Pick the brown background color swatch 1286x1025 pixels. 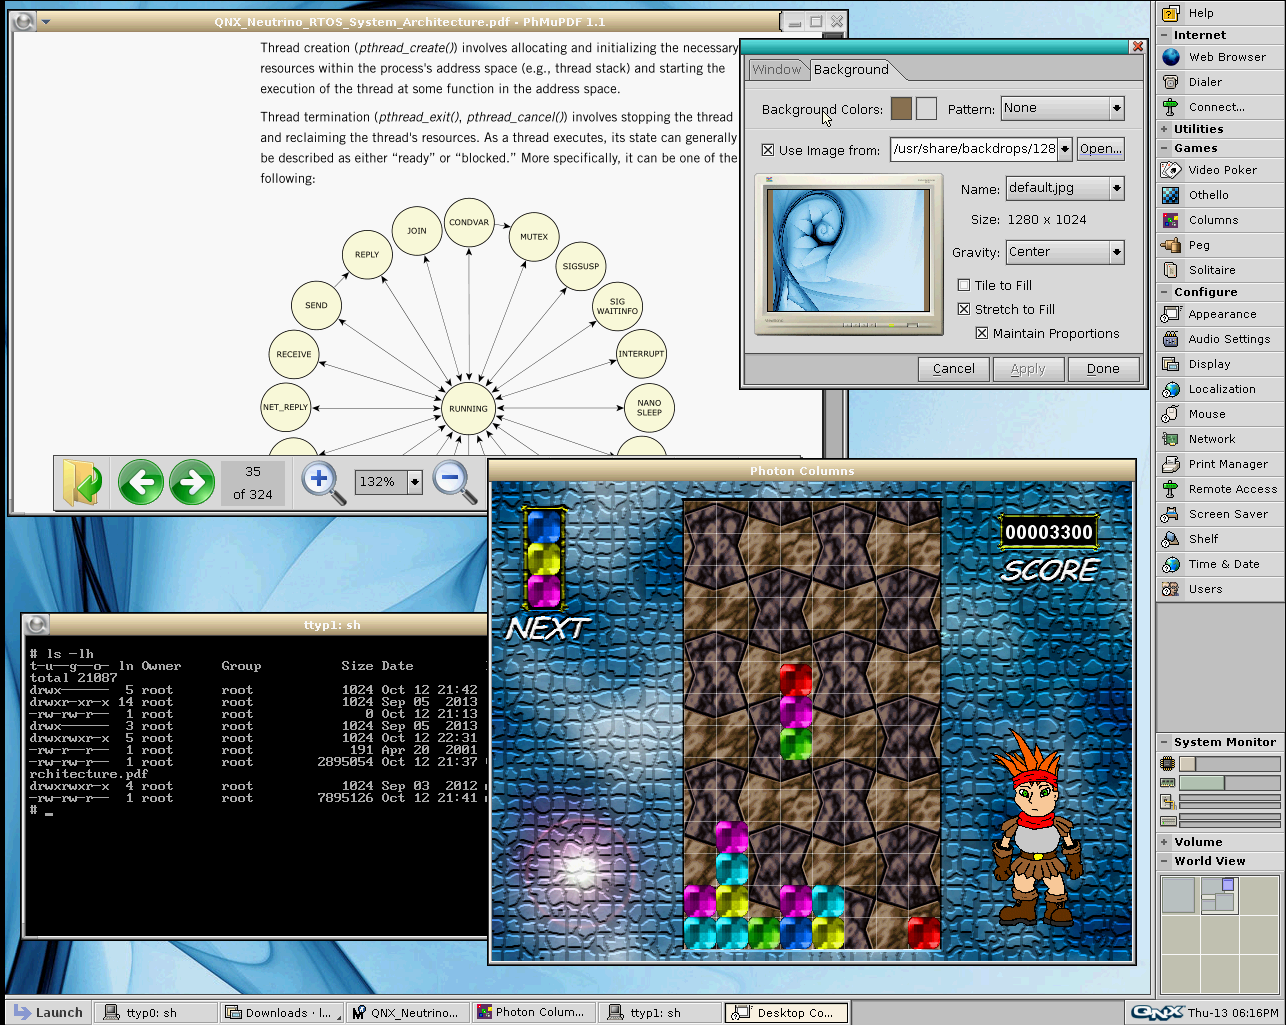coord(901,109)
